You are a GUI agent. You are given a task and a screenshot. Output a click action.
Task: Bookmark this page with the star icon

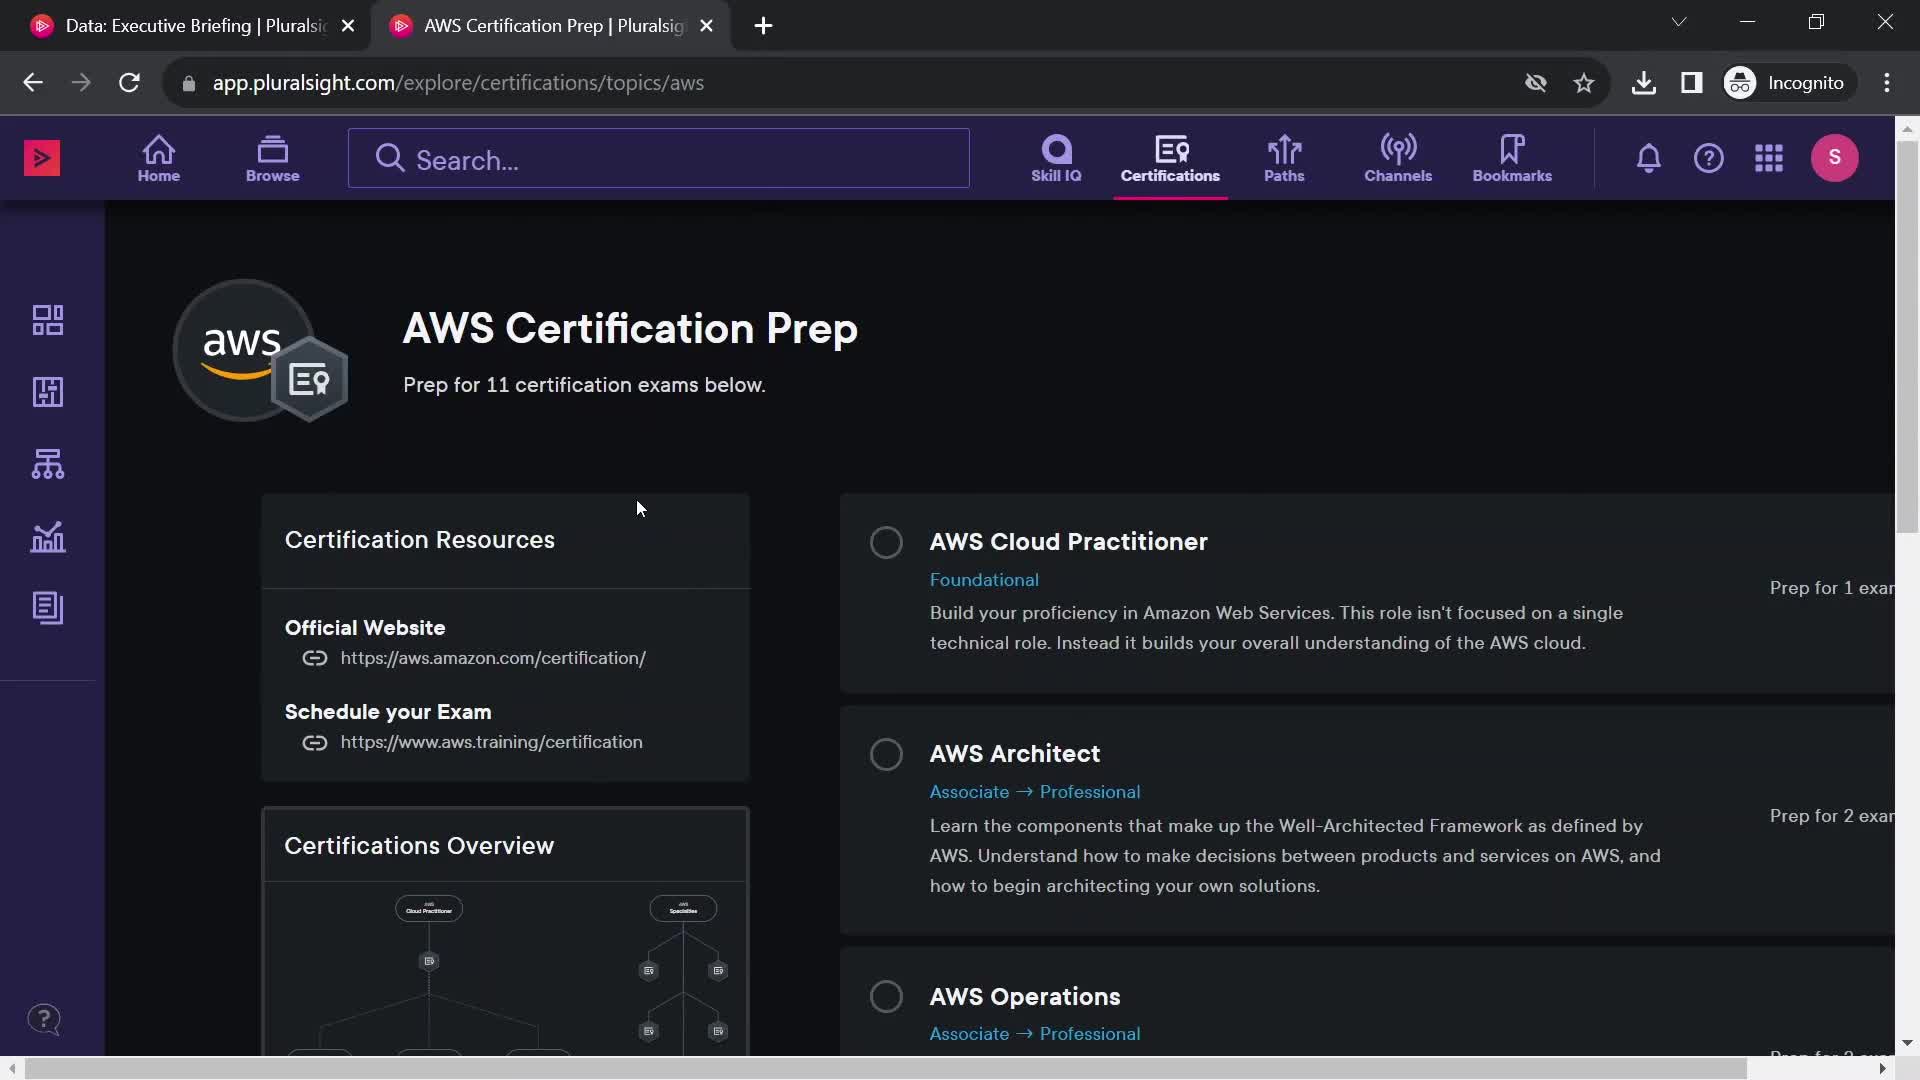click(1584, 83)
